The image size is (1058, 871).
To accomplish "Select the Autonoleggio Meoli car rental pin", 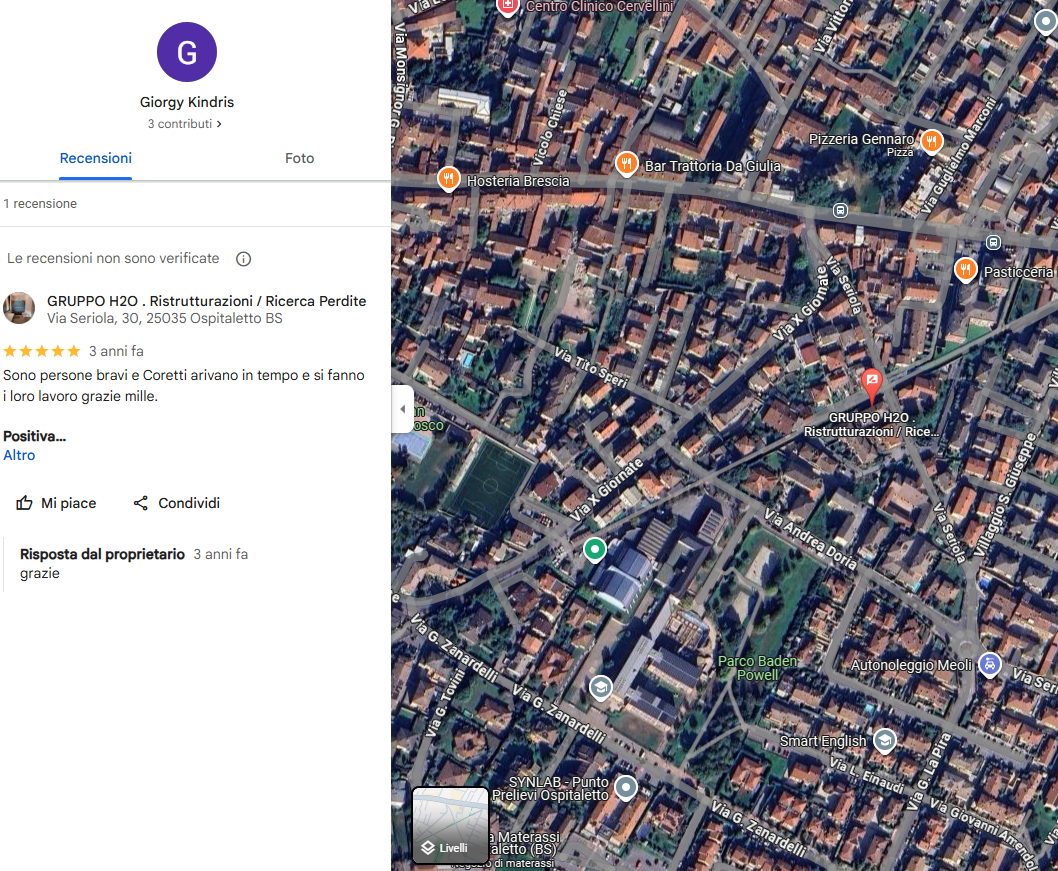I will pyautogui.click(x=989, y=665).
